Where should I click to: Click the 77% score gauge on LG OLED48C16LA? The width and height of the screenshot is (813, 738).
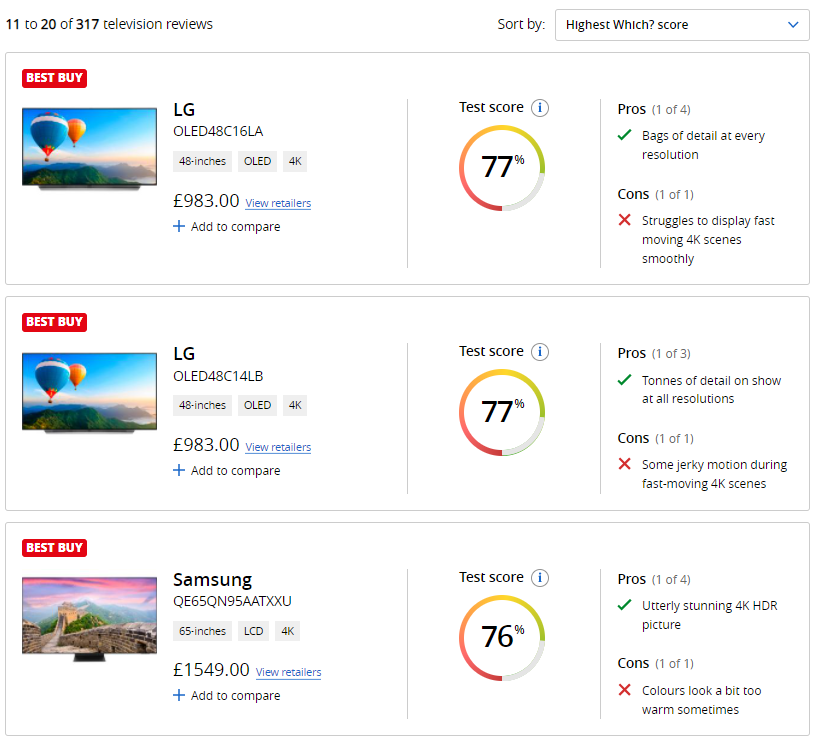pos(502,167)
